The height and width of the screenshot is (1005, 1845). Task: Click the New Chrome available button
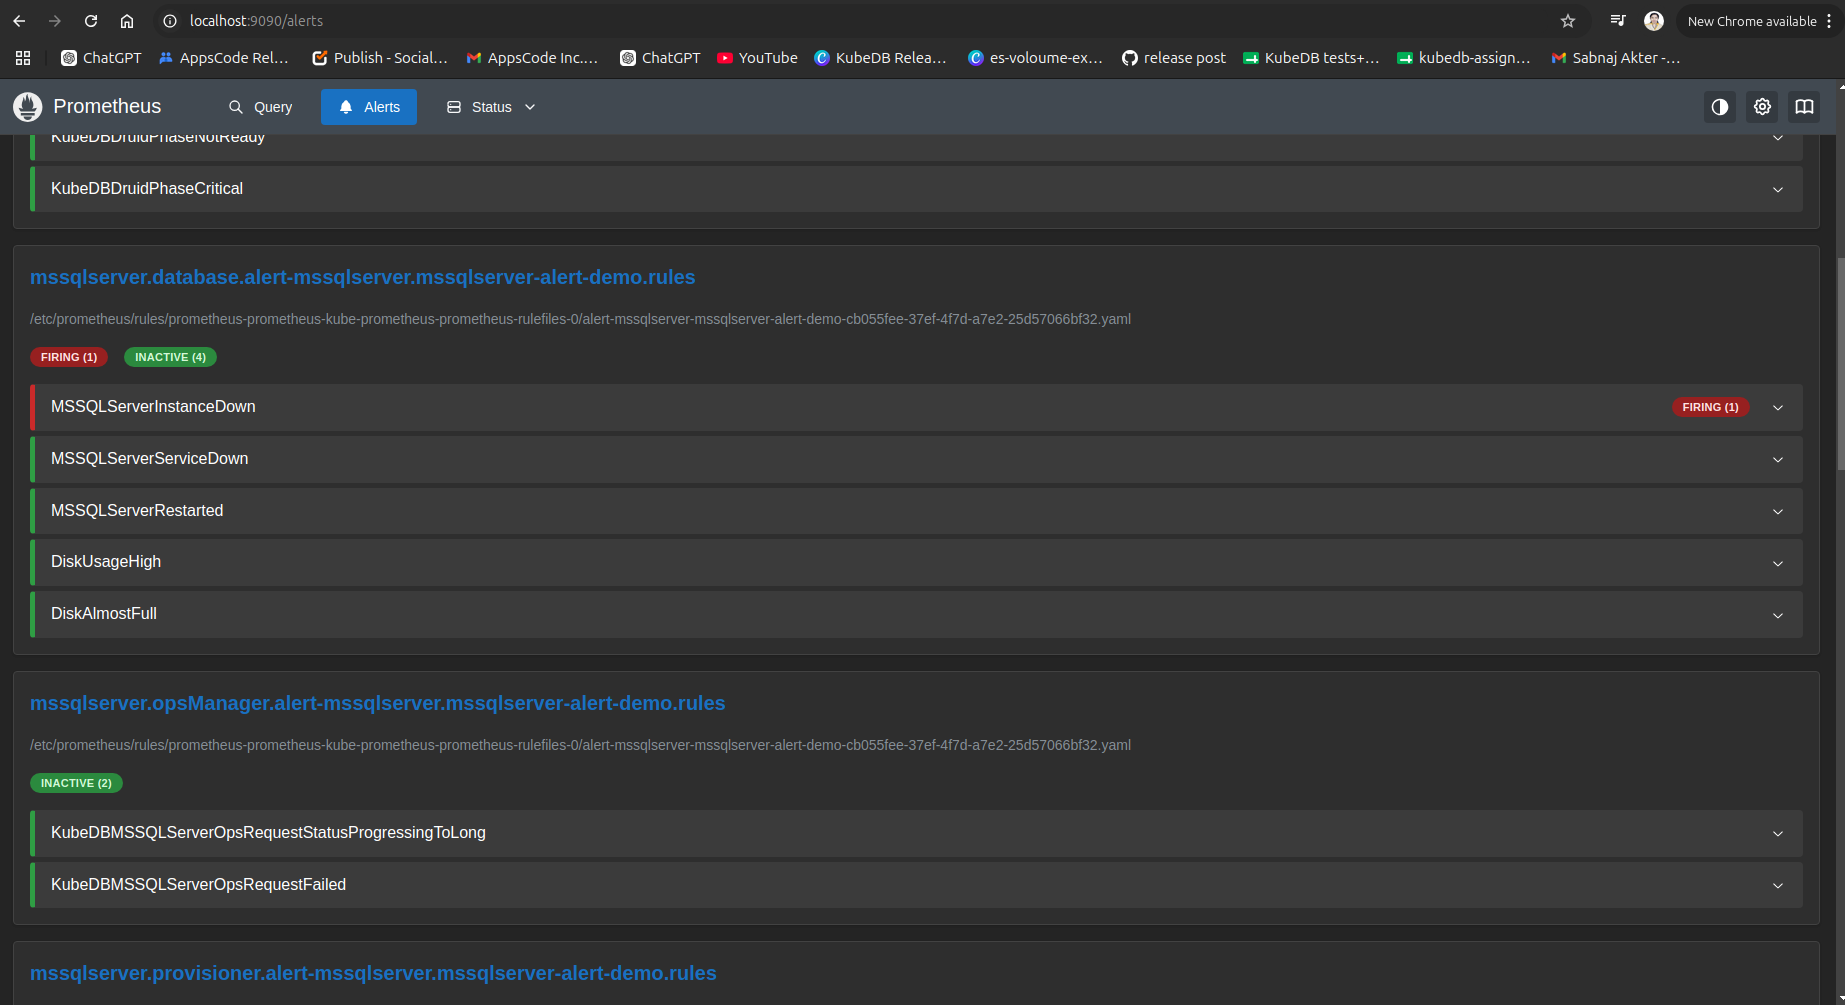tap(1752, 21)
